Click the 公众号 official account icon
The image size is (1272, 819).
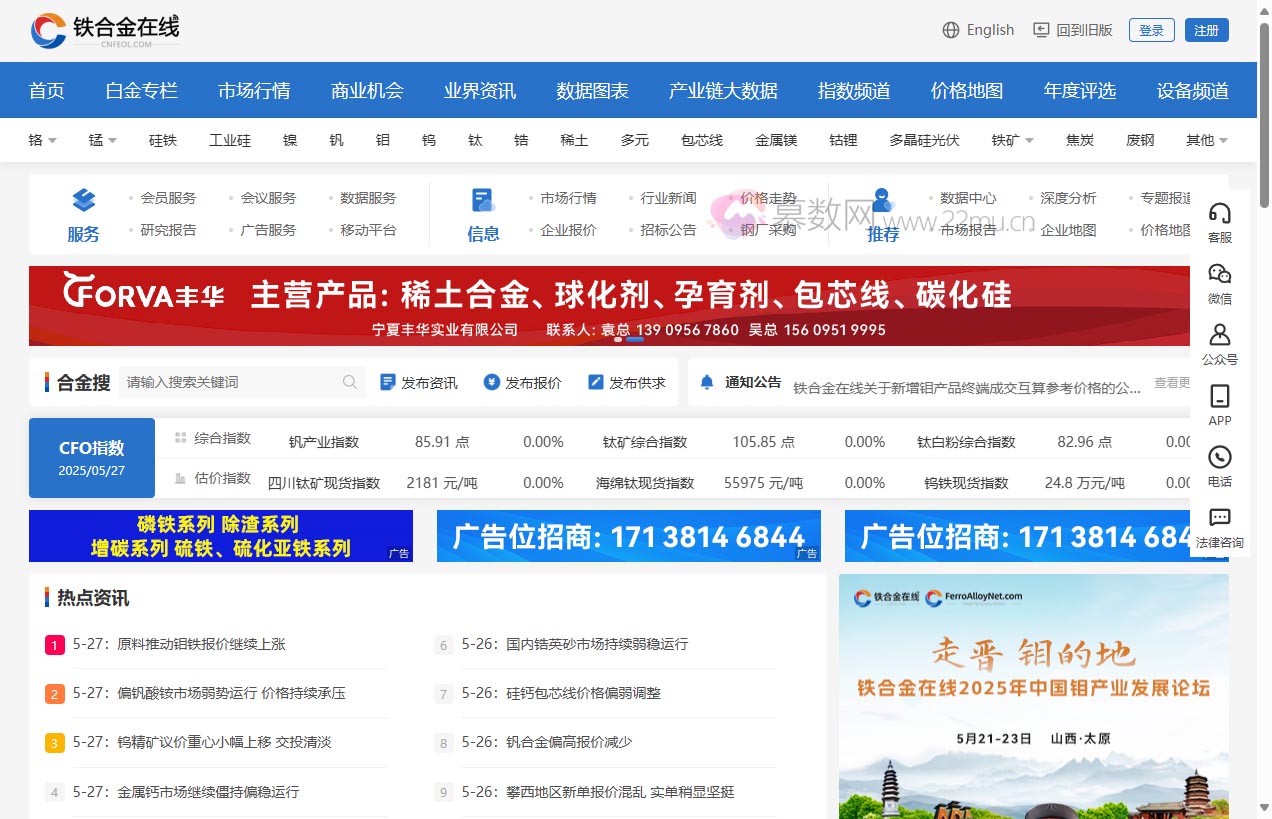[1219, 343]
